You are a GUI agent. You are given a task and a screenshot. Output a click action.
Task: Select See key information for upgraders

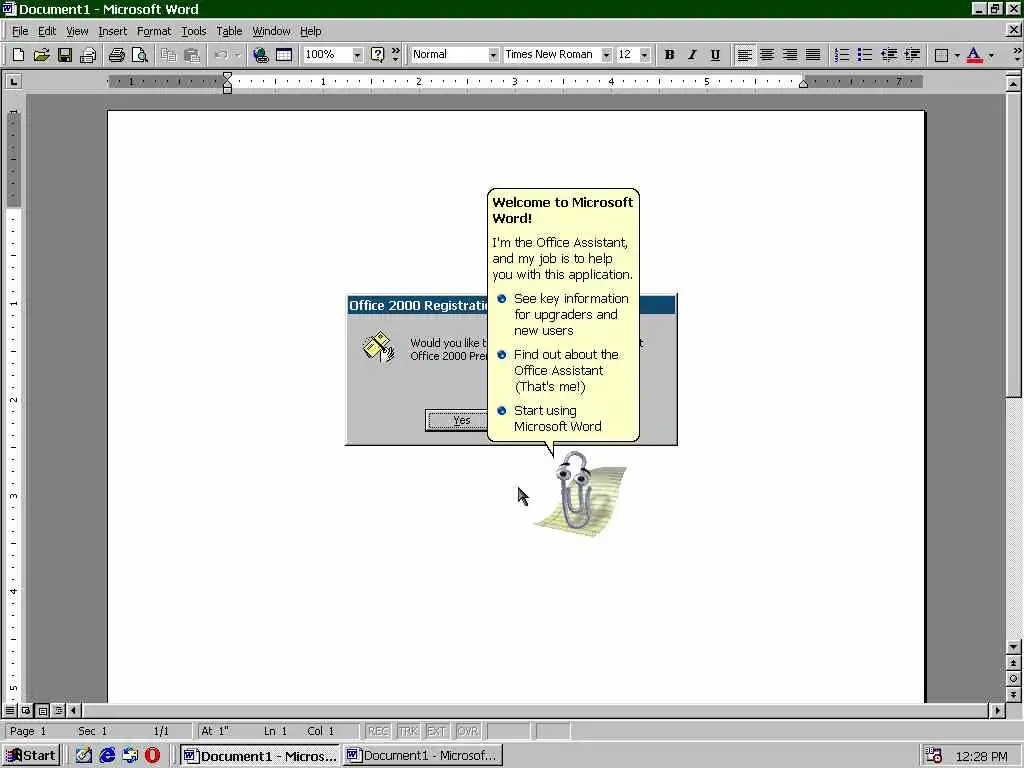click(564, 314)
